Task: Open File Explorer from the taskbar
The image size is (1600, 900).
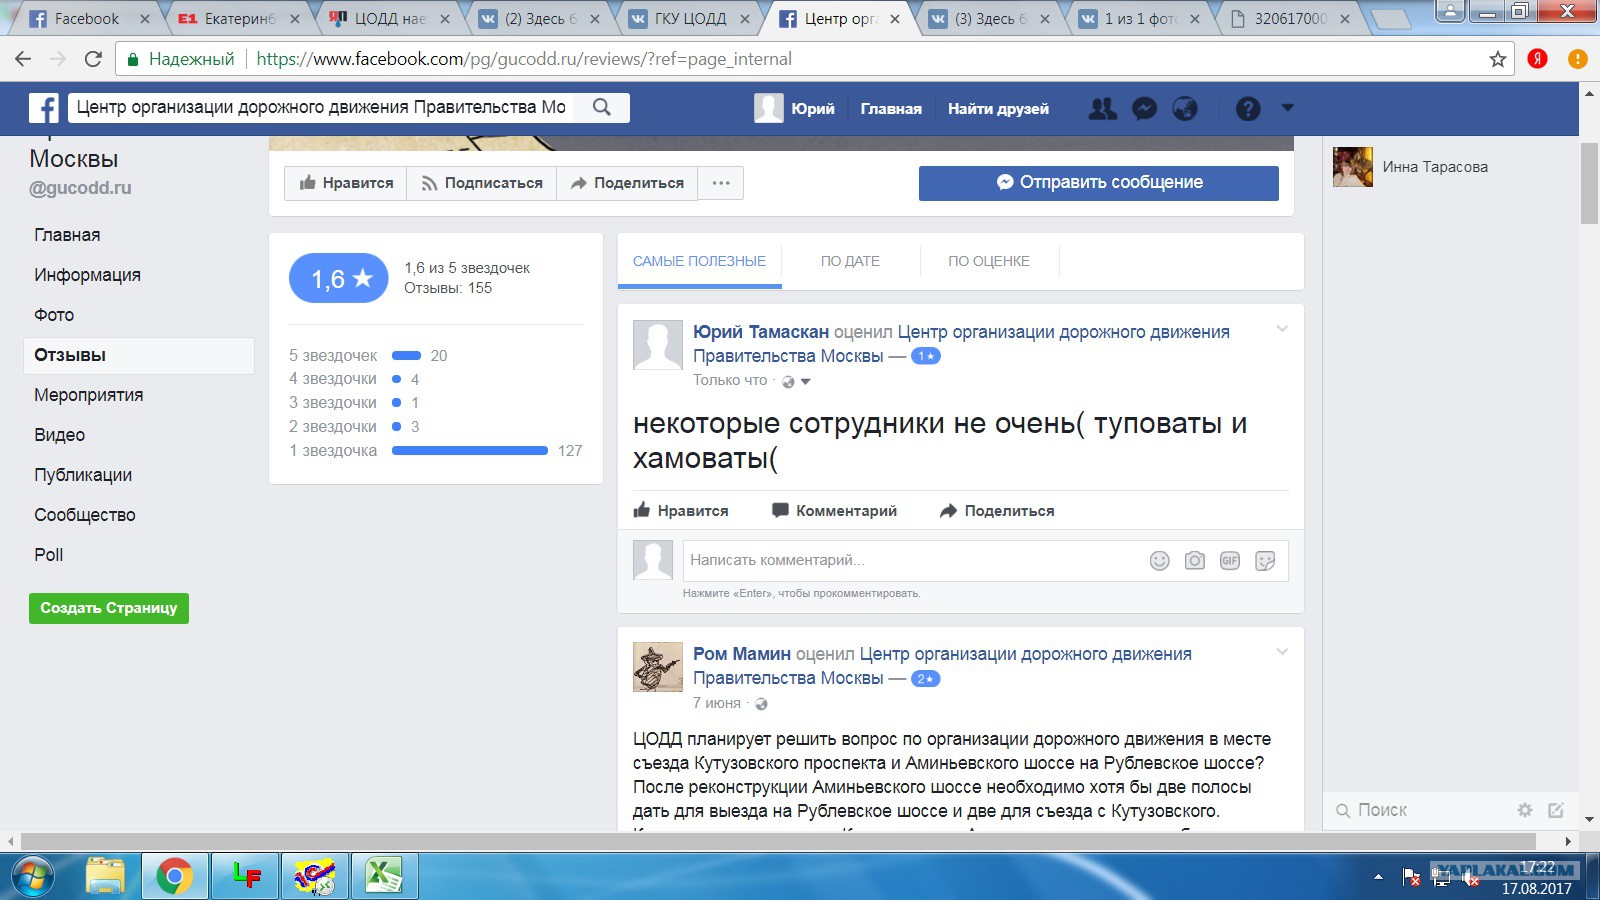Action: click(x=105, y=877)
